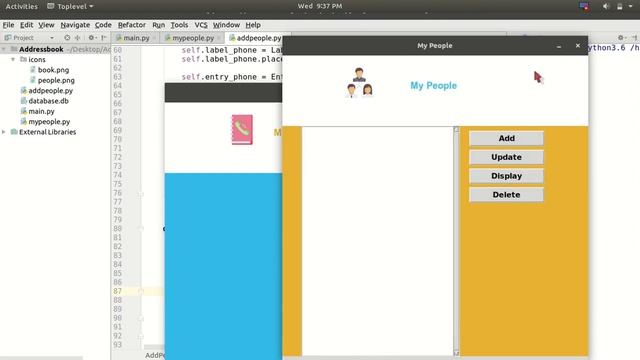Image resolution: width=640 pixels, height=360 pixels.
Task: Open the Window menu
Action: [226, 25]
